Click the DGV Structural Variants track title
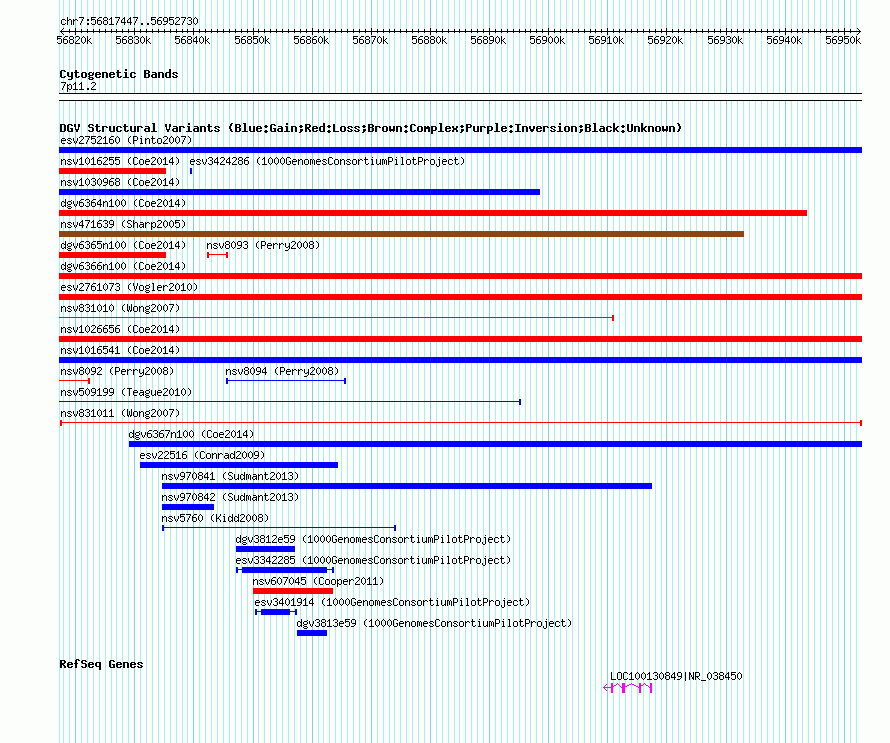The height and width of the screenshot is (743, 890). [370, 128]
